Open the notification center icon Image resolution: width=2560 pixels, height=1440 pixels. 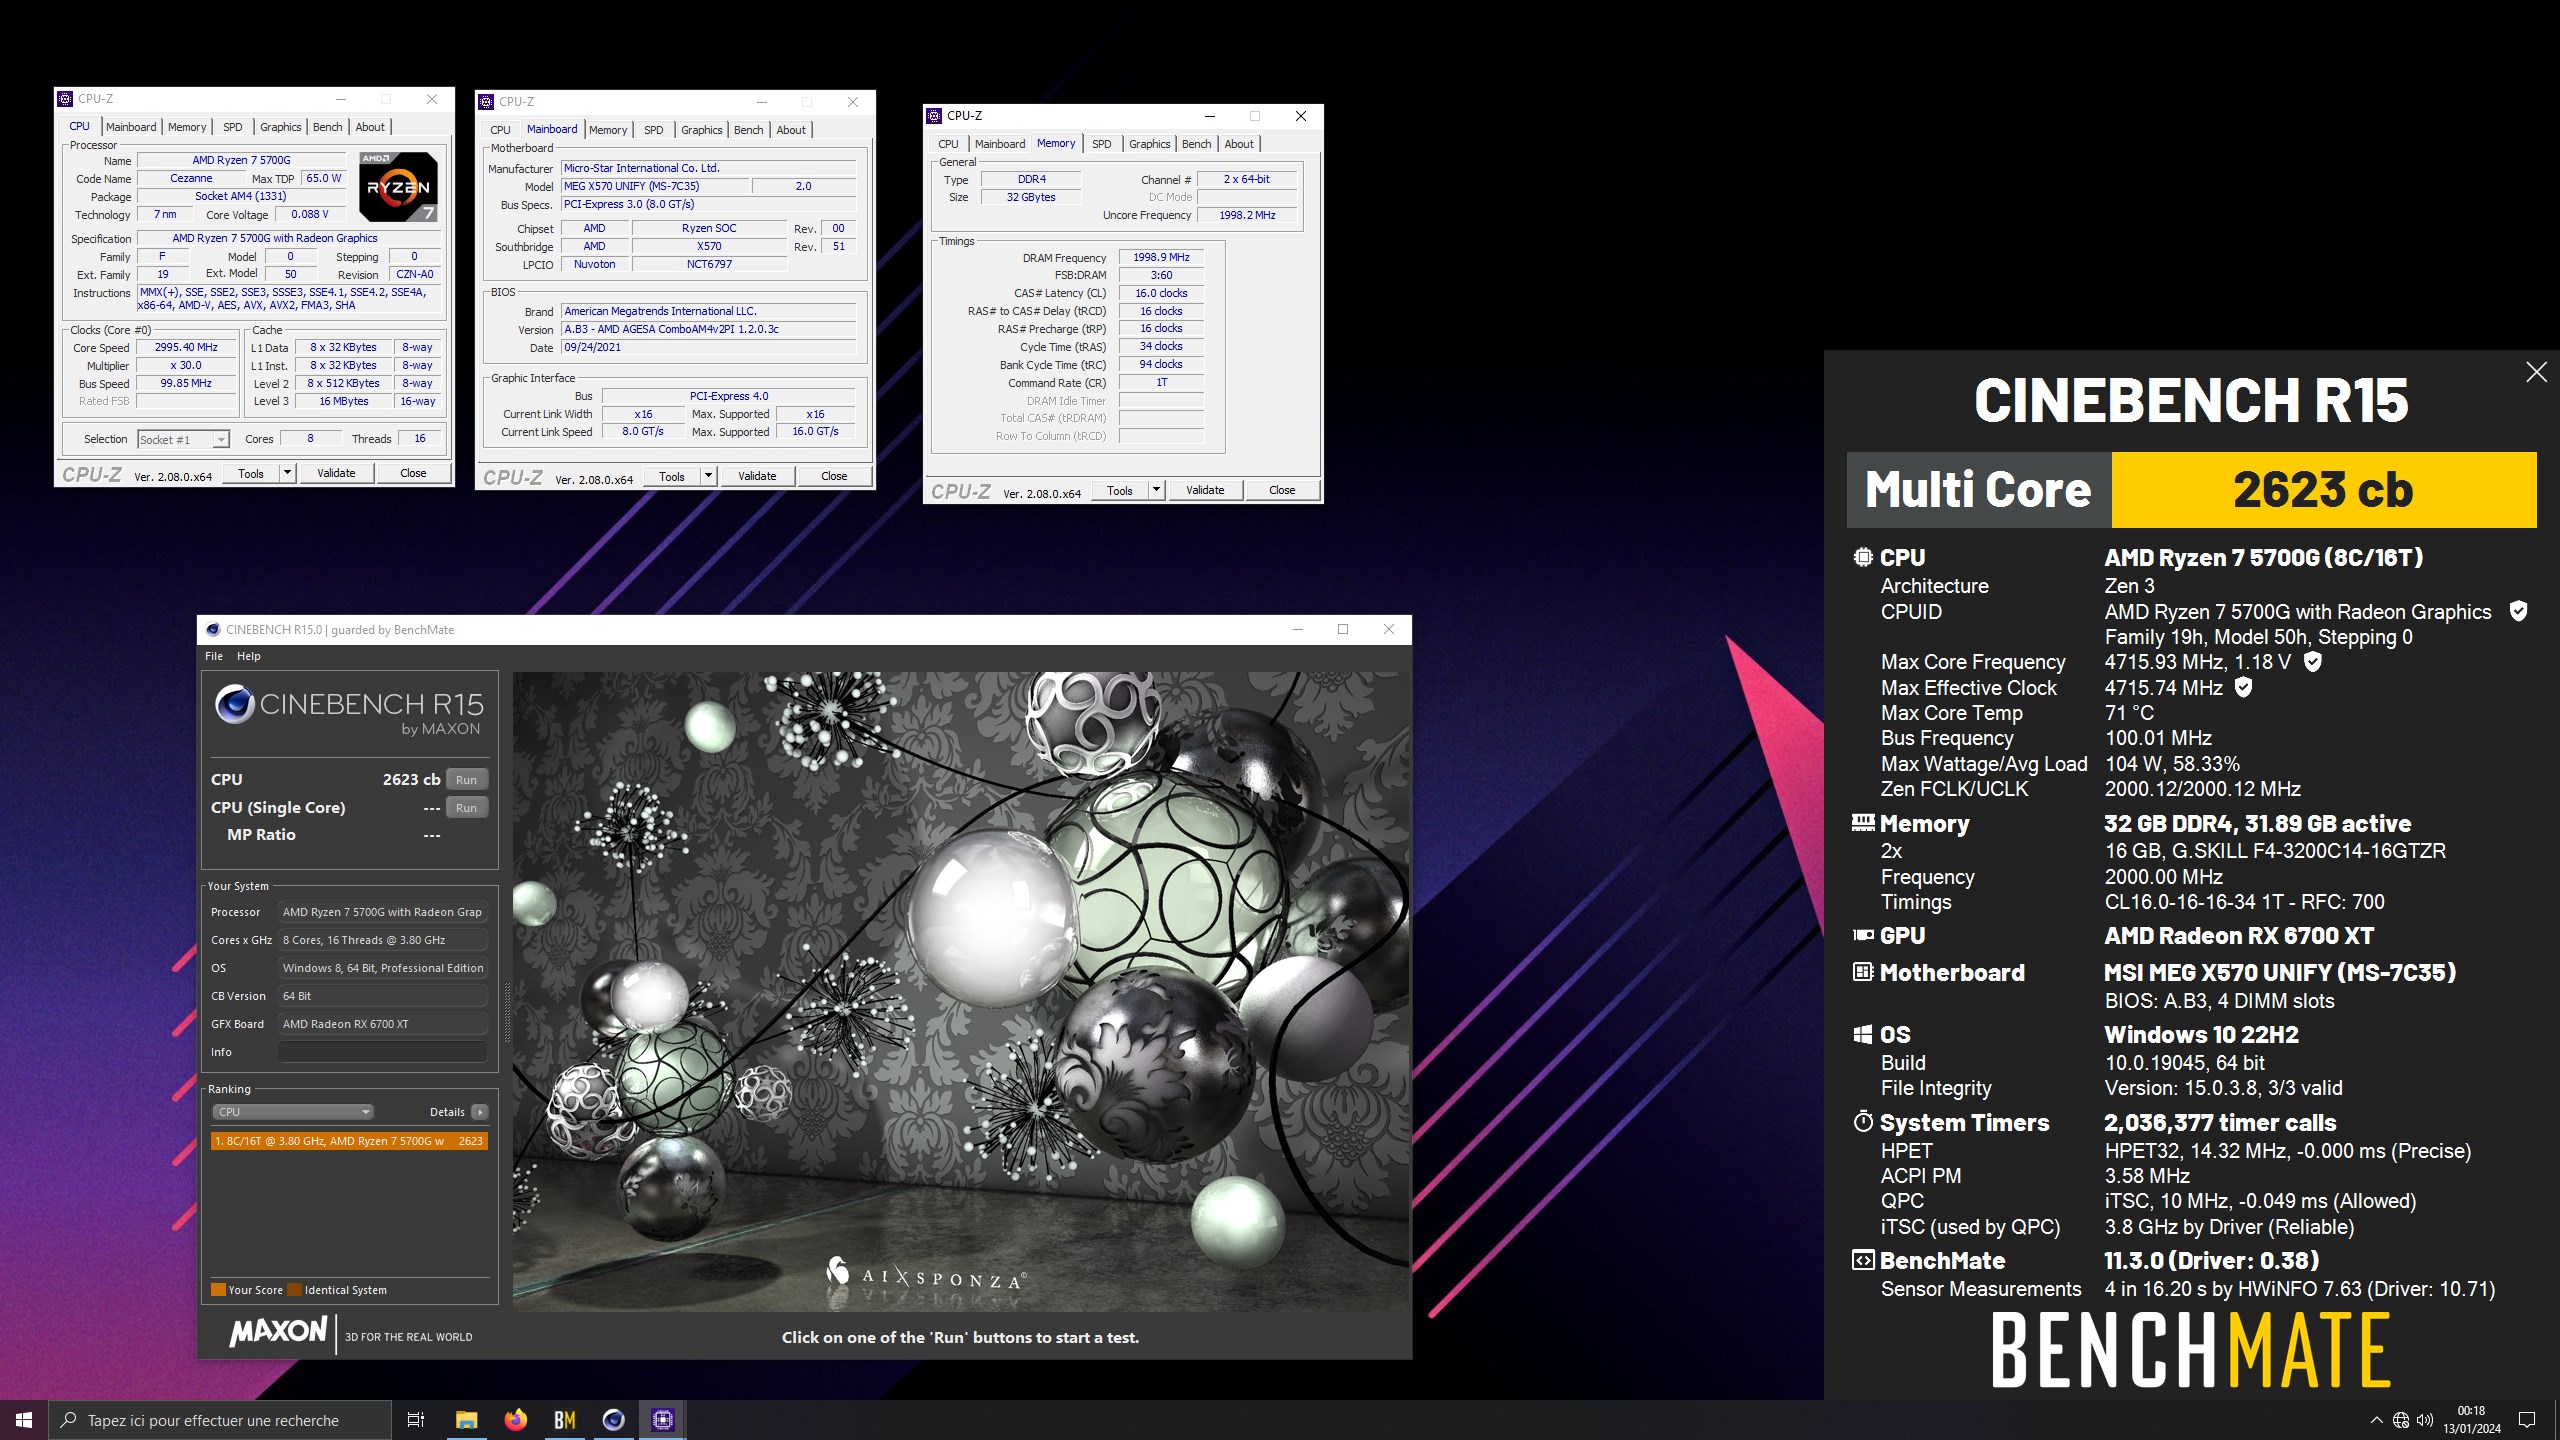[x=2527, y=1420]
